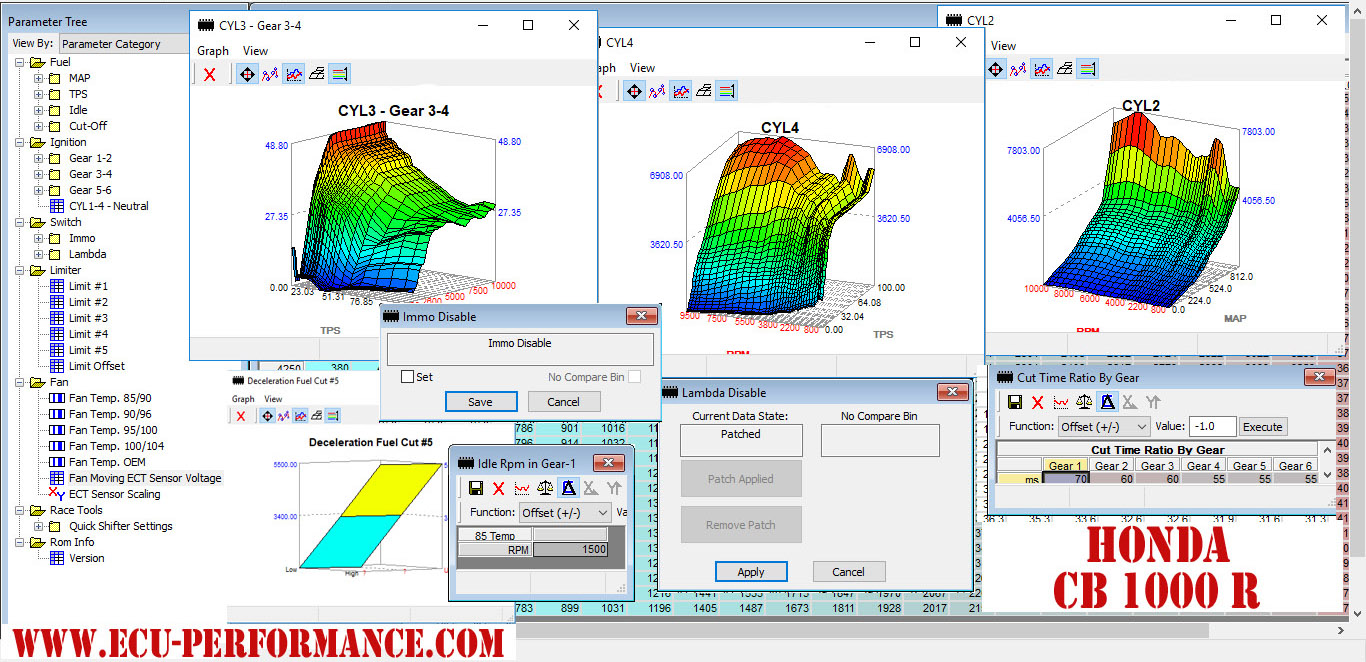Click the save floppy icon in Cut Time Ratio By Gear

tap(1015, 402)
